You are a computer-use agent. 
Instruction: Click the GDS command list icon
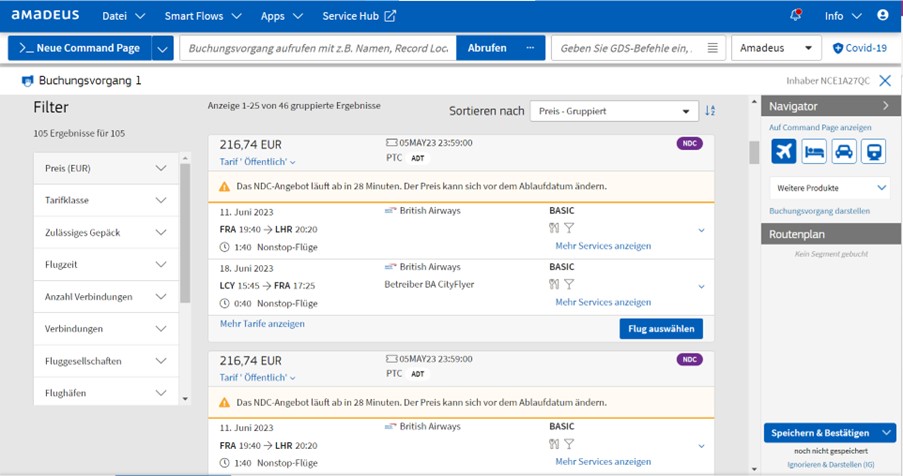click(x=712, y=48)
